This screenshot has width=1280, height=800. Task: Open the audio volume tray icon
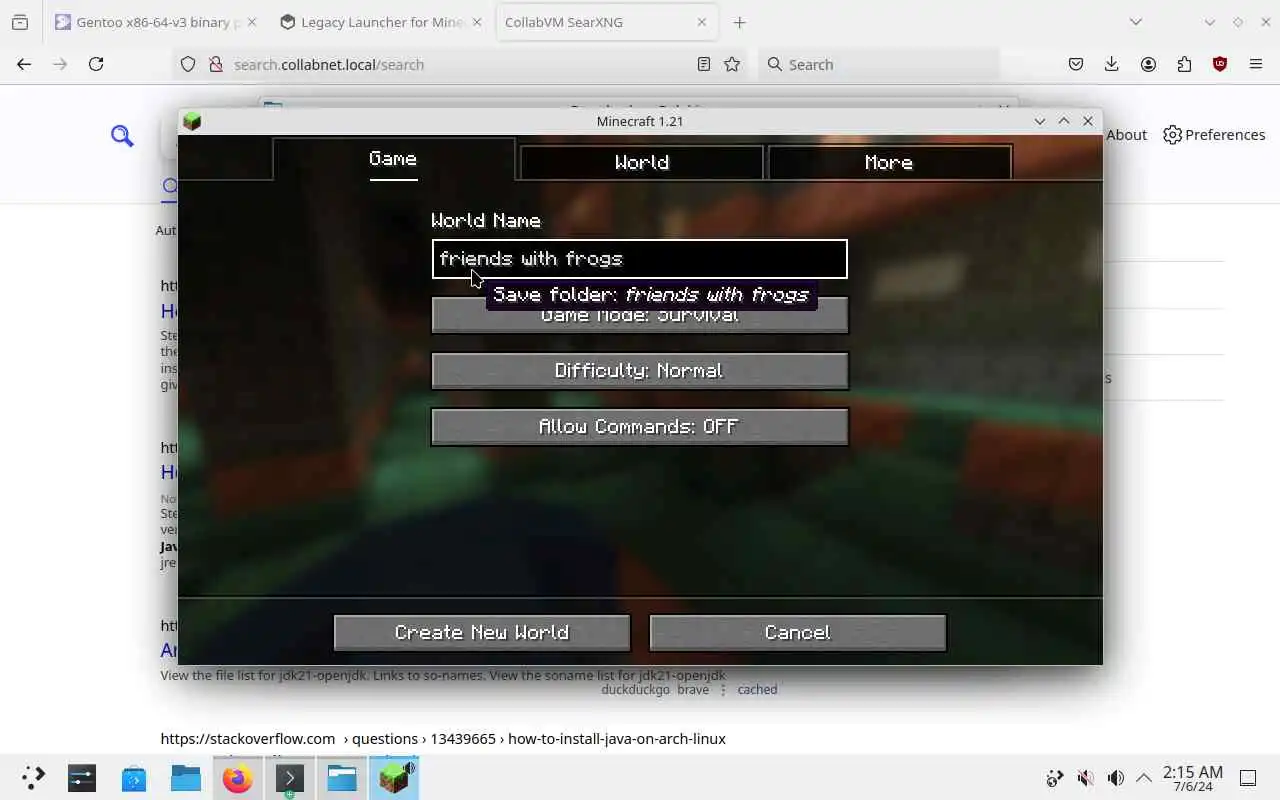pos(1116,778)
